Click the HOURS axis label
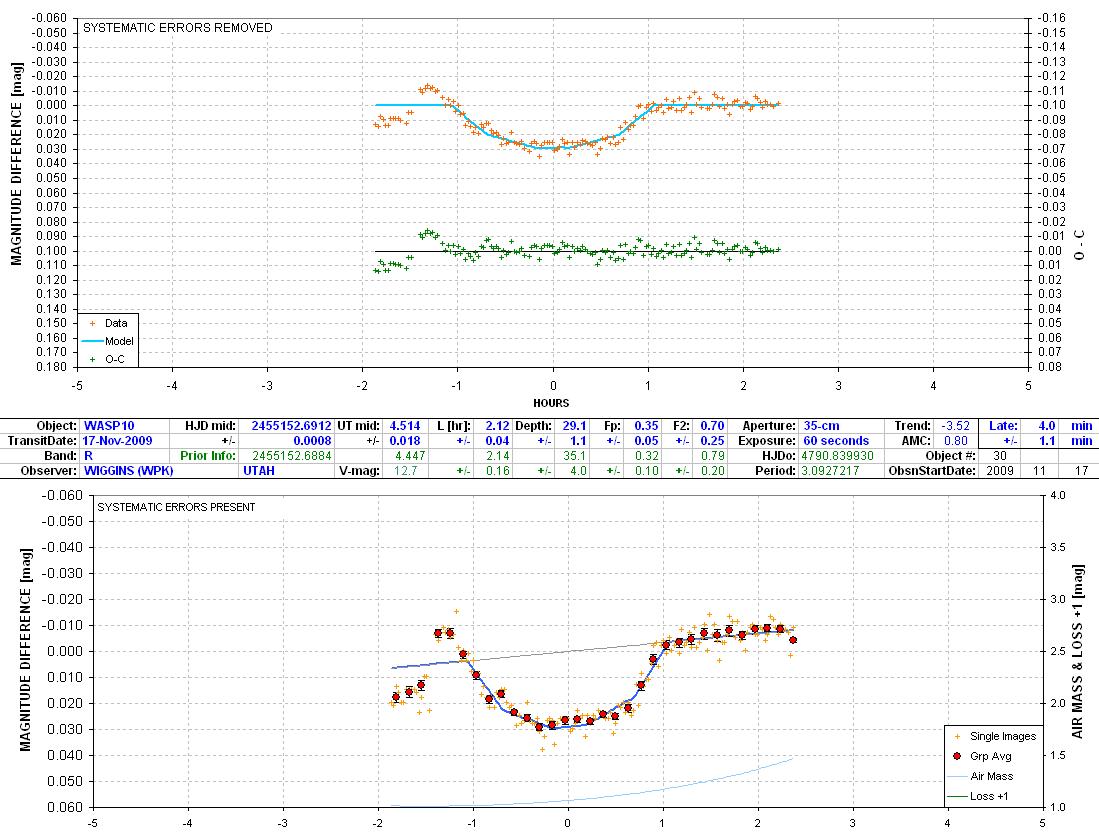This screenshot has width=1099, height=834. 551,403
